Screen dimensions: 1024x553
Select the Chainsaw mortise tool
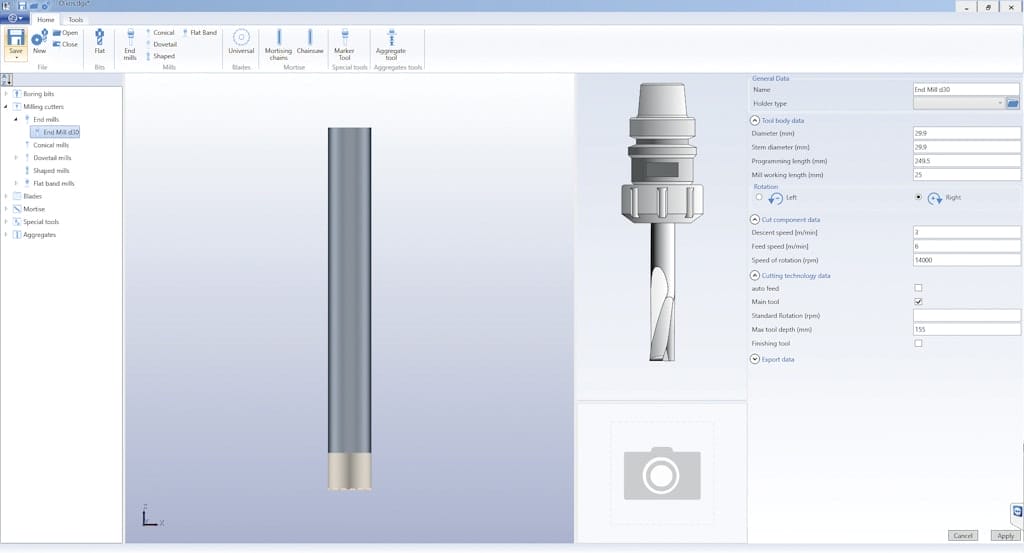click(x=310, y=41)
